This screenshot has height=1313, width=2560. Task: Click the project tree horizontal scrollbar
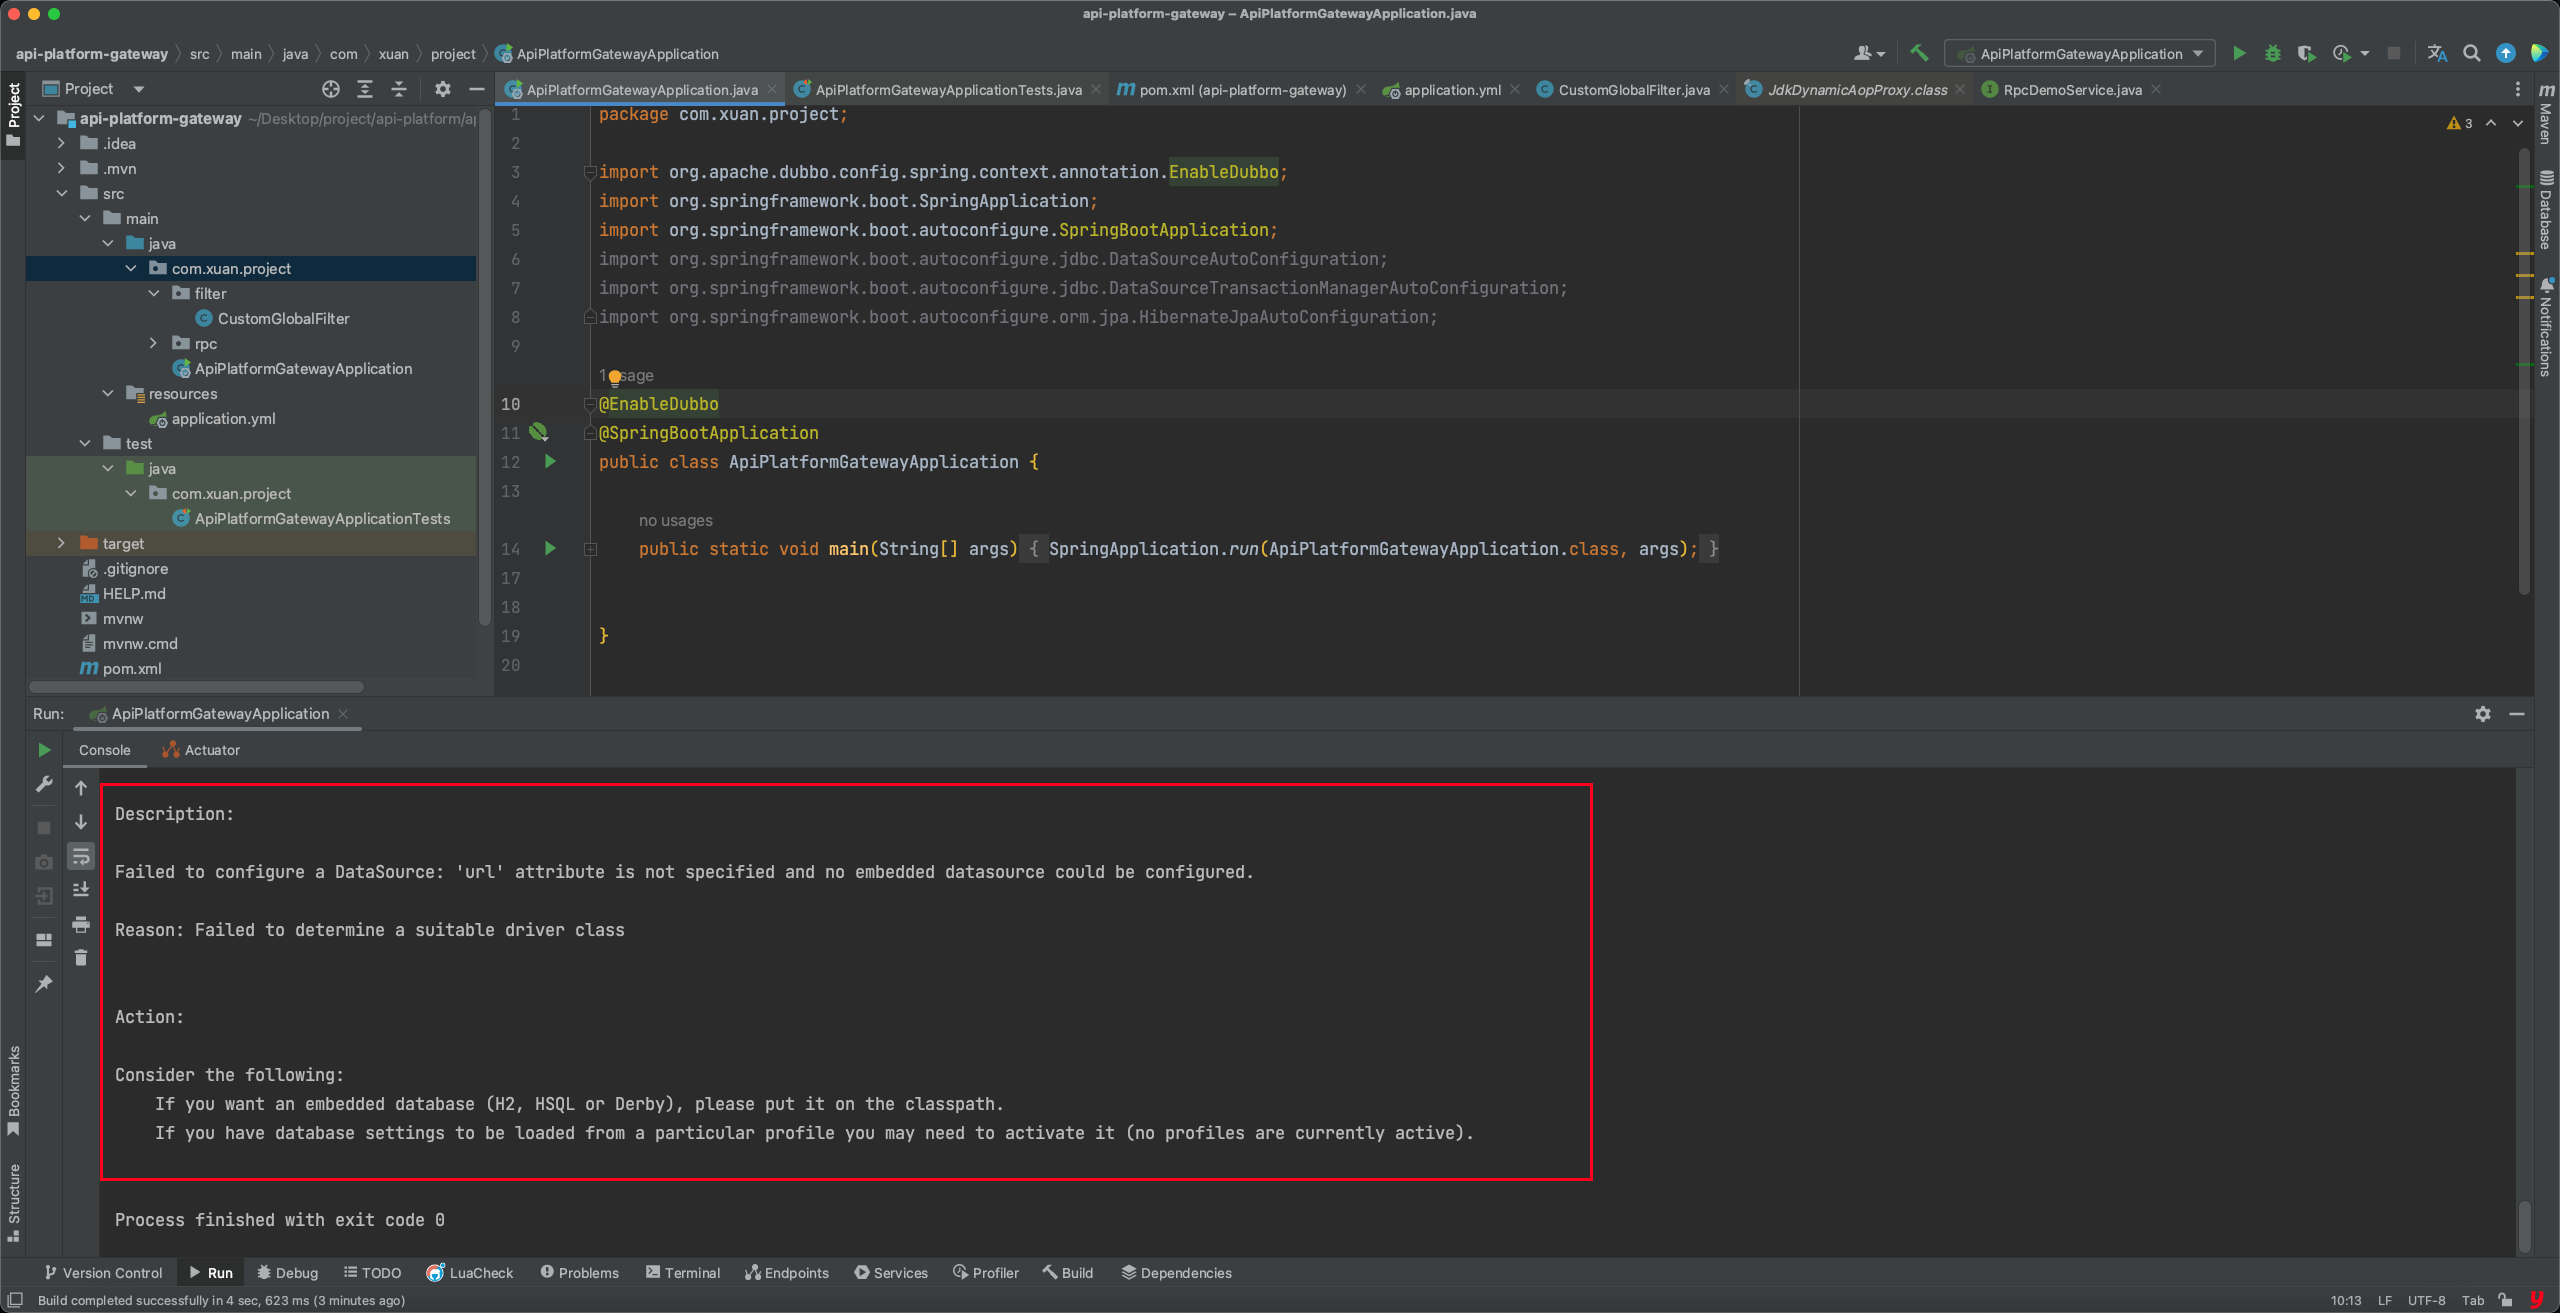pos(196,687)
